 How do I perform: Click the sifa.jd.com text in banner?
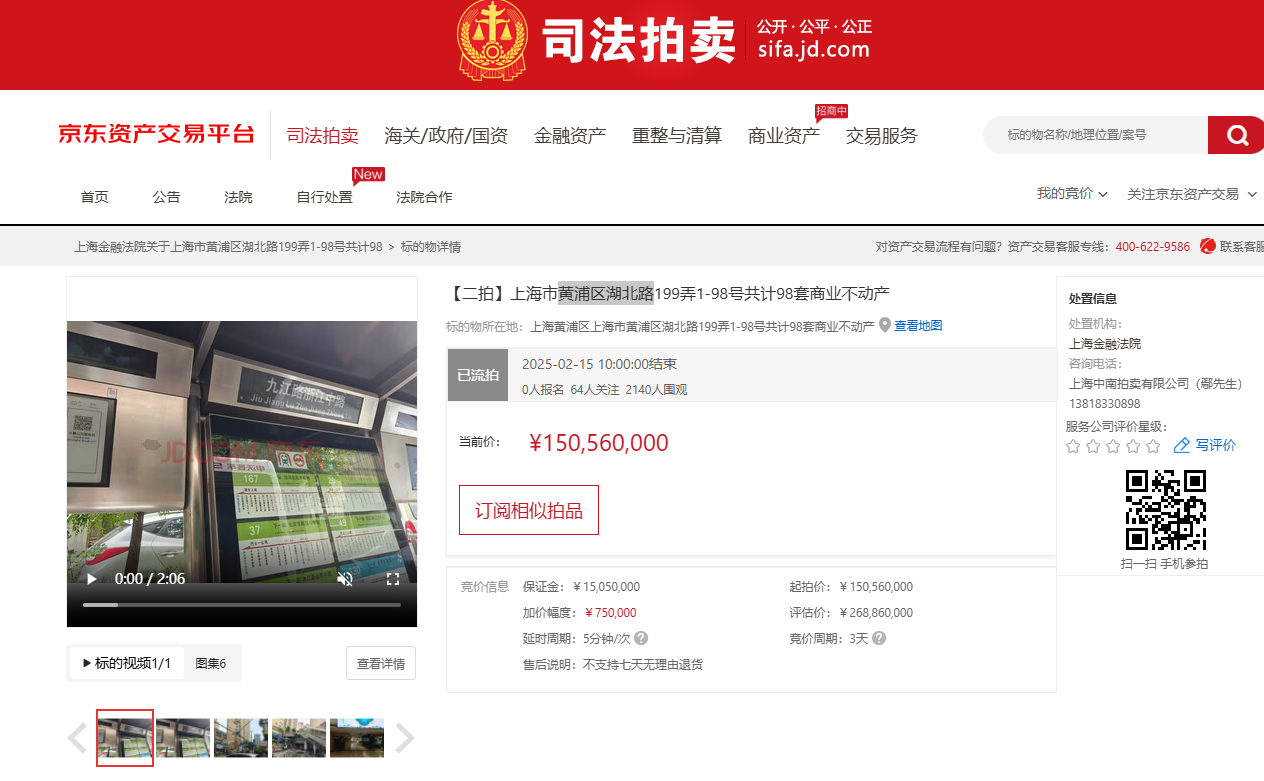[x=813, y=51]
